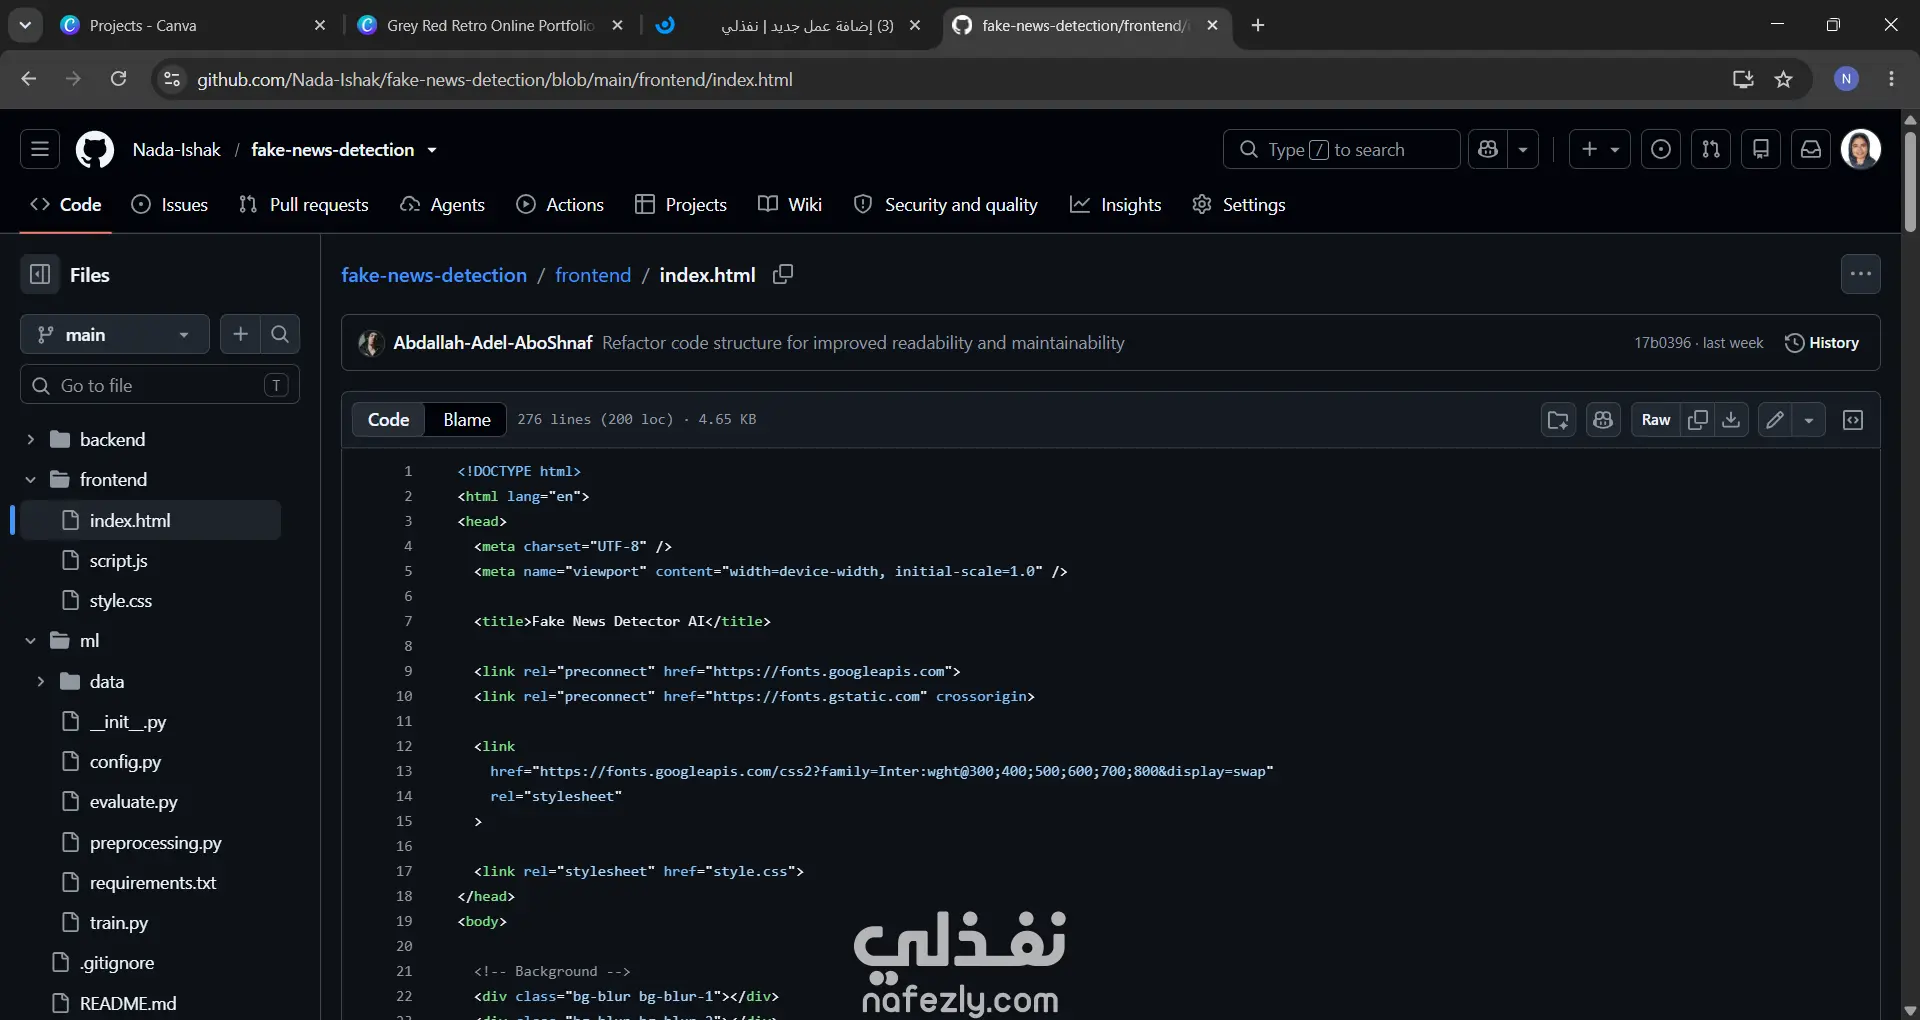The height and width of the screenshot is (1020, 1920).
Task: Click the Type / to search box
Action: 1341,149
